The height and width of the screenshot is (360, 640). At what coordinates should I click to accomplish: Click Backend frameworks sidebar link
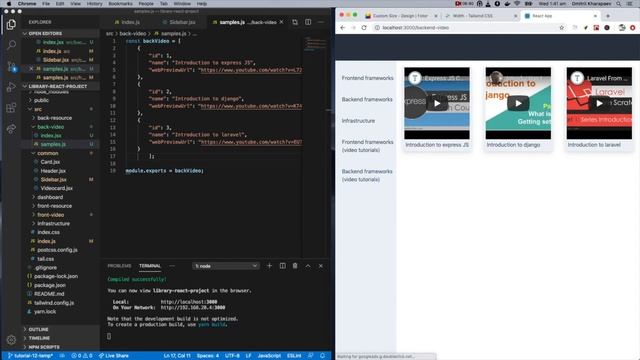click(x=367, y=100)
